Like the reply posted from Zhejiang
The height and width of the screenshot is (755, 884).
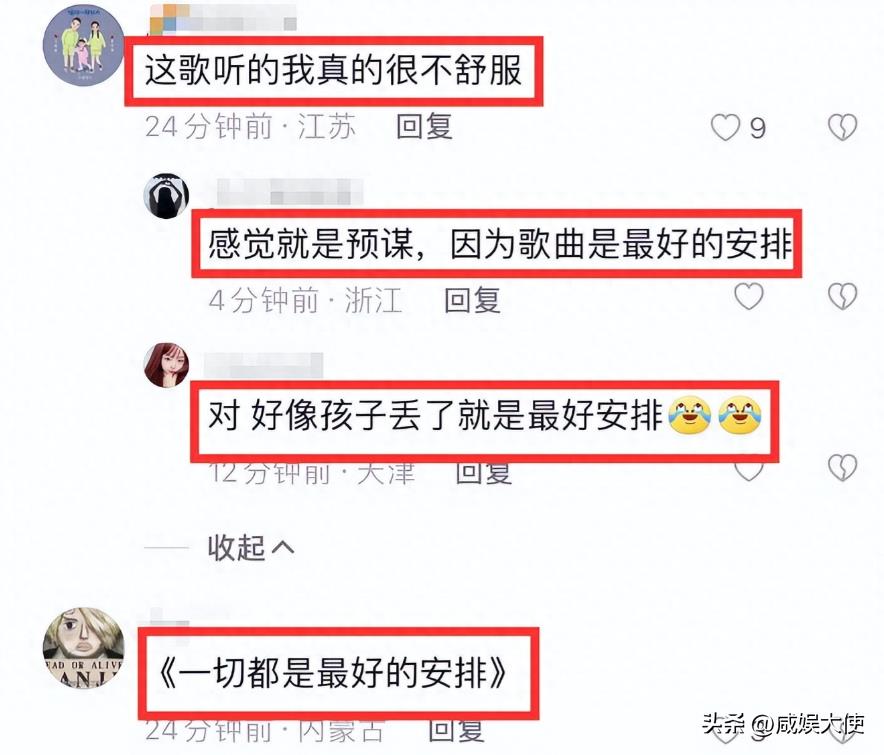tap(749, 296)
